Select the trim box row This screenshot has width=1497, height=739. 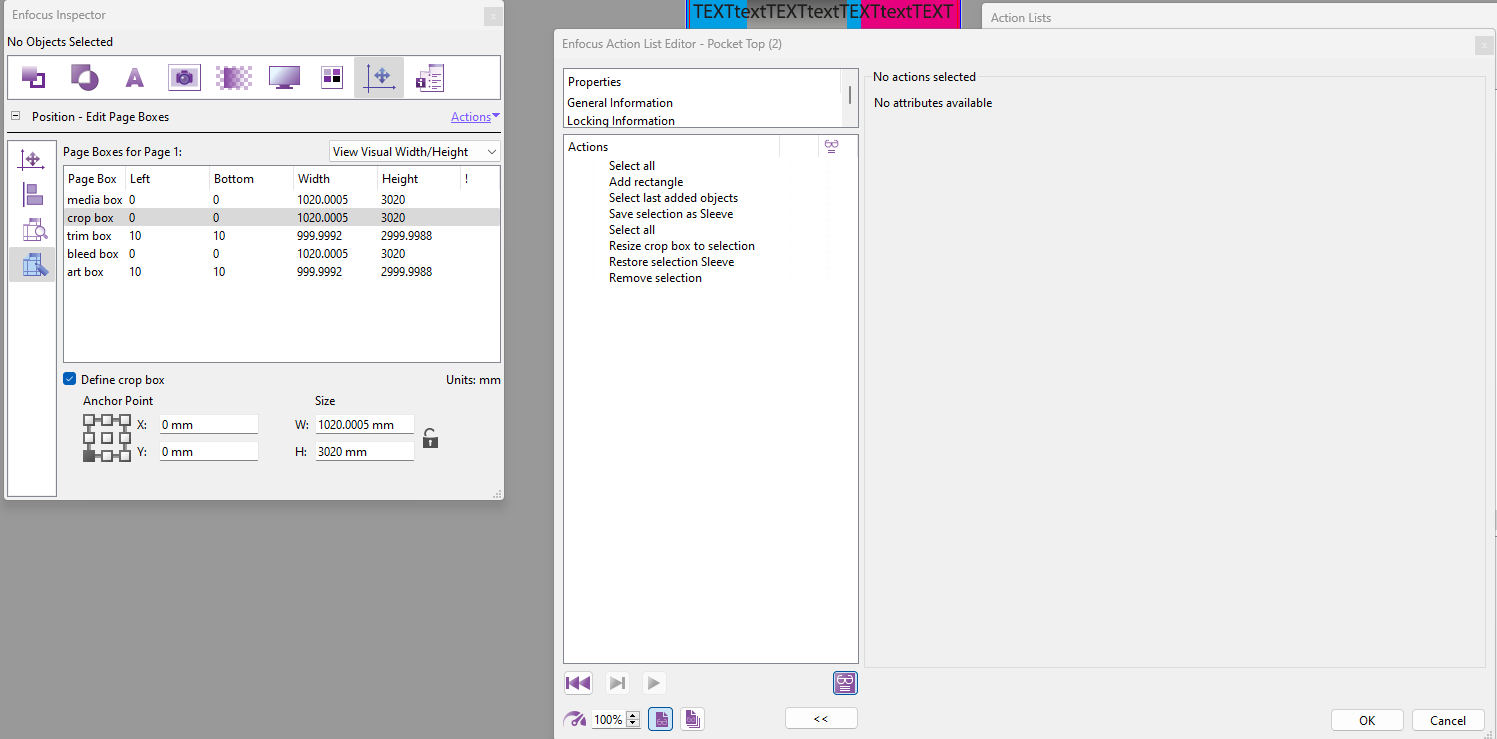281,236
